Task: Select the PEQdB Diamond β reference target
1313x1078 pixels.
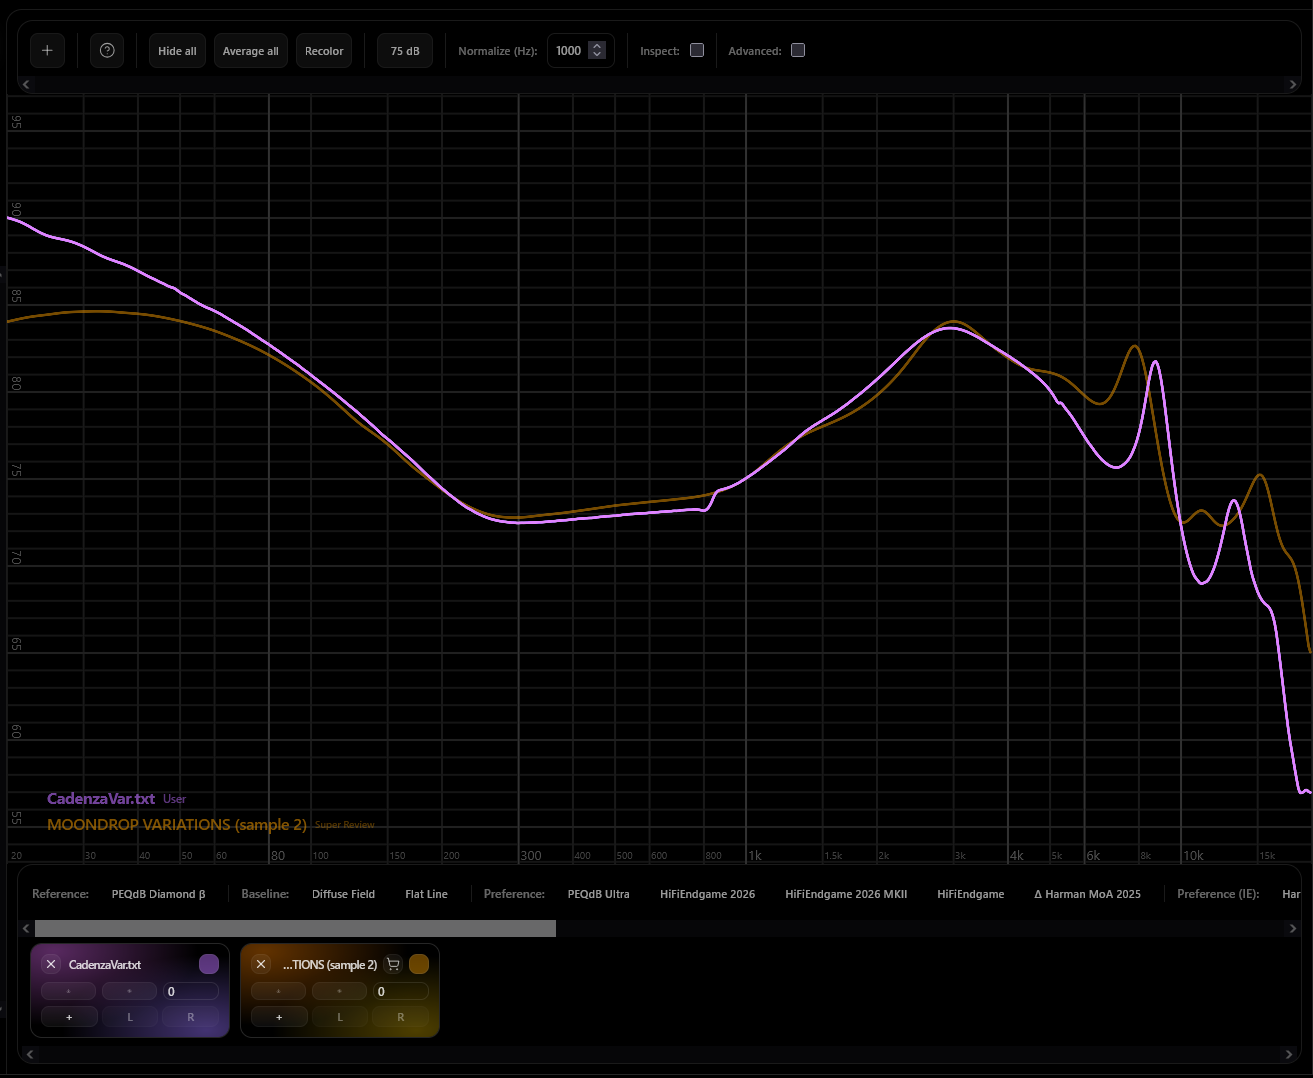Action: coord(158,894)
